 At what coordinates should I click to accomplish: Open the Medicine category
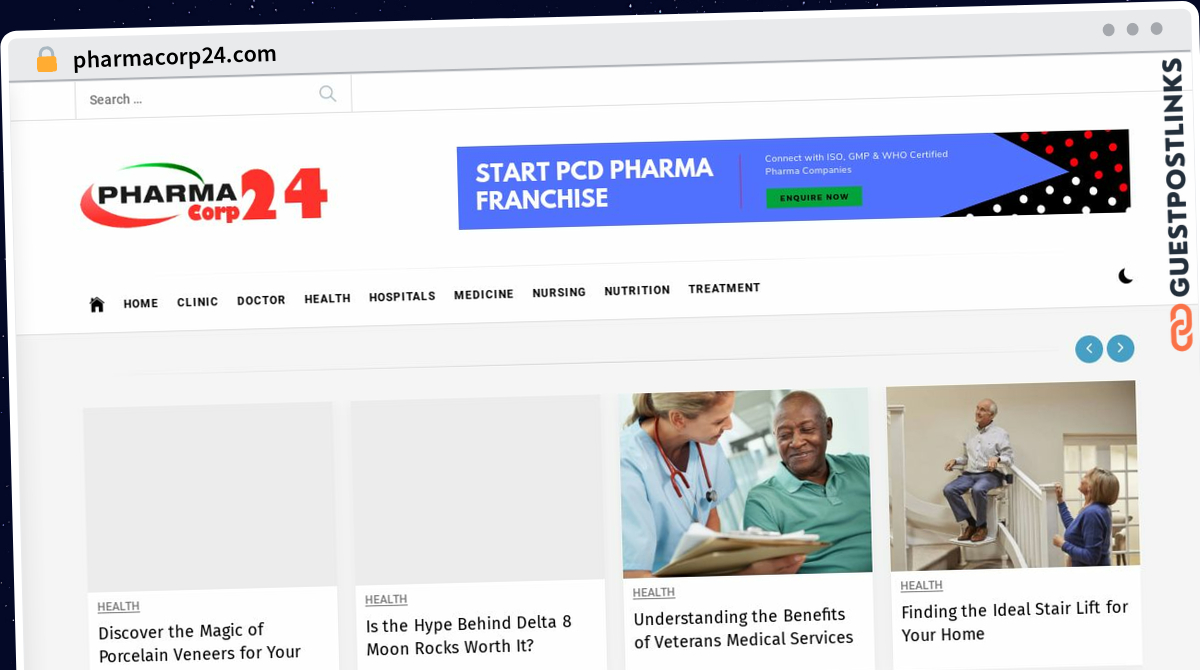coord(483,295)
